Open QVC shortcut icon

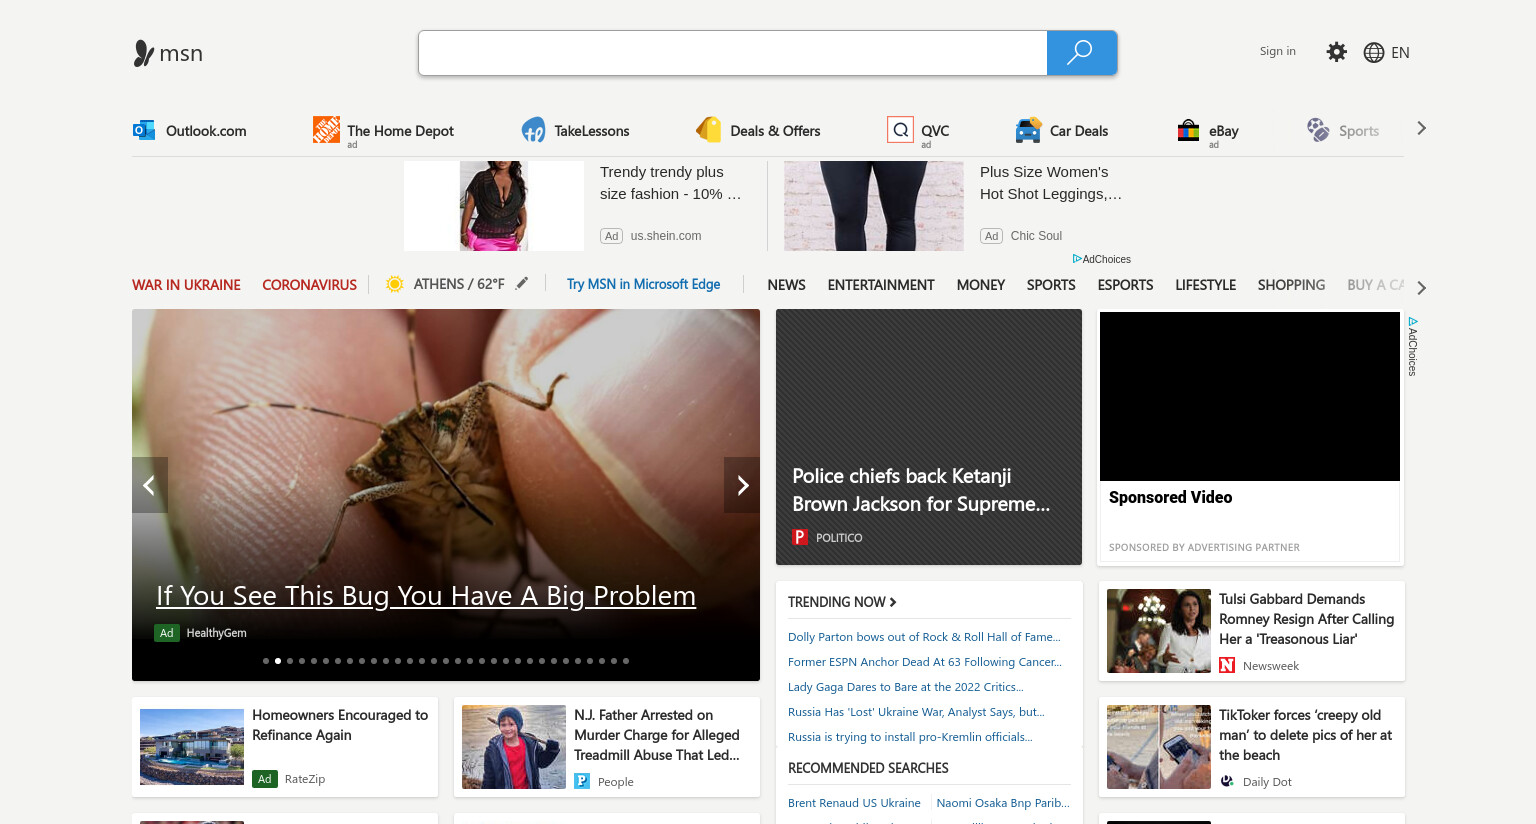[900, 130]
